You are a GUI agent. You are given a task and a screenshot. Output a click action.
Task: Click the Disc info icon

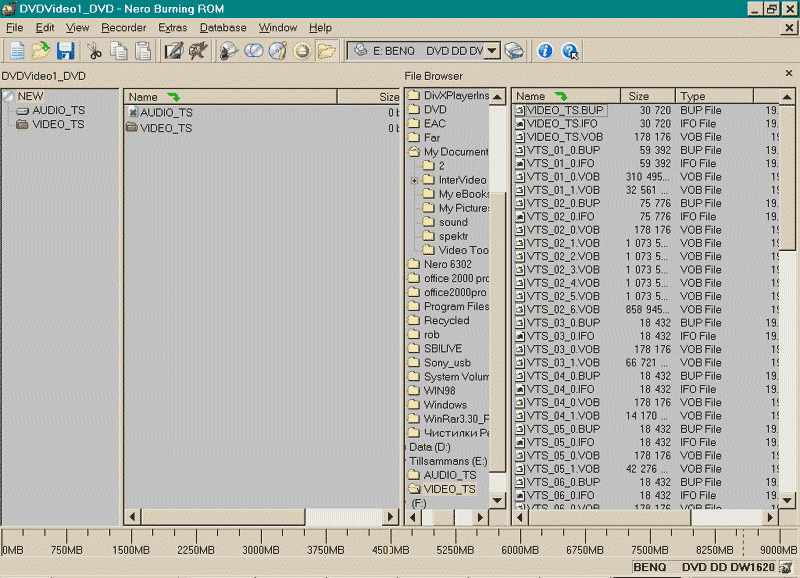pos(277,51)
